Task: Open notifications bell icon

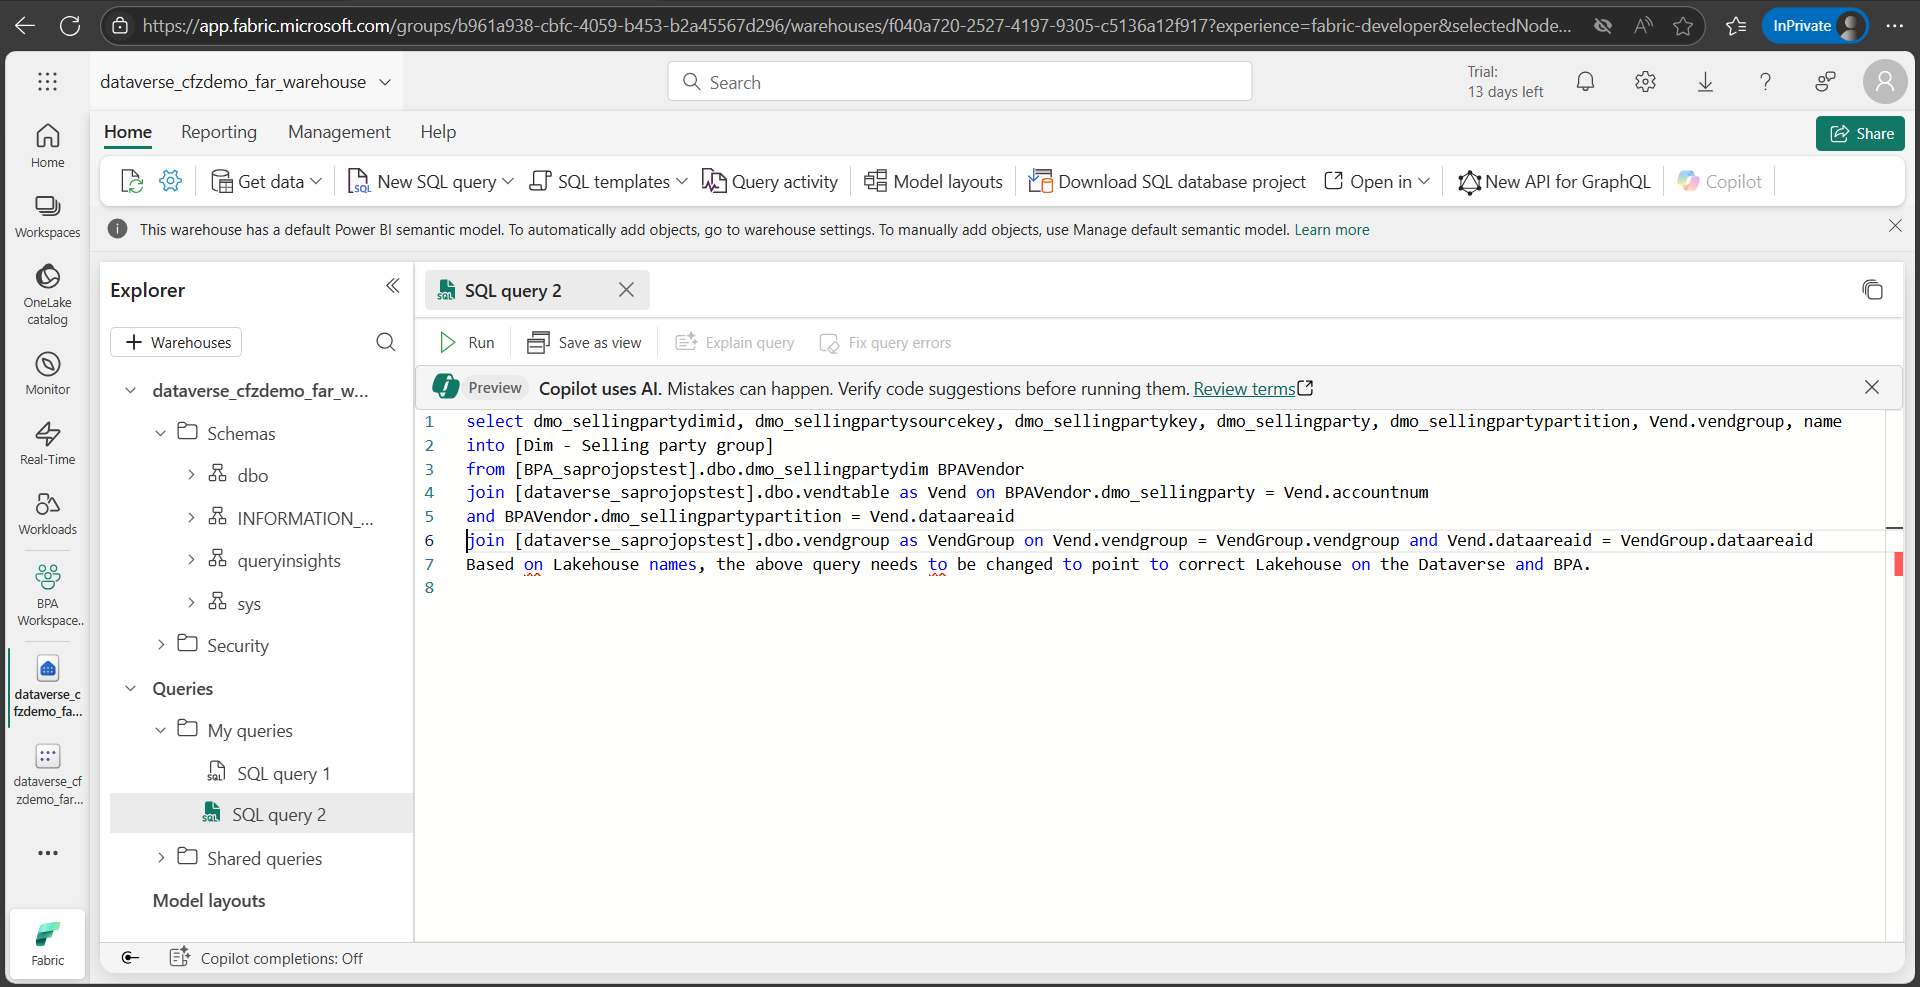Action: pos(1585,82)
